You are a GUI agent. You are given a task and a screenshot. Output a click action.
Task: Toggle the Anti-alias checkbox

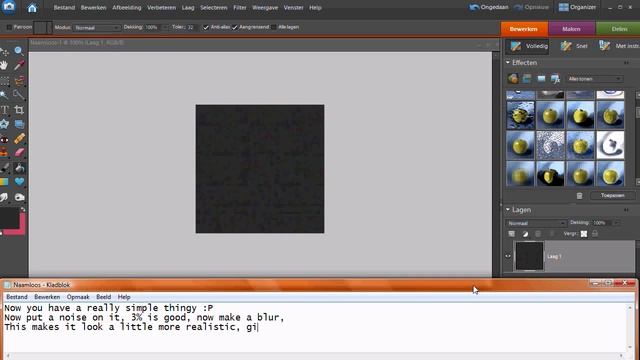pos(206,27)
